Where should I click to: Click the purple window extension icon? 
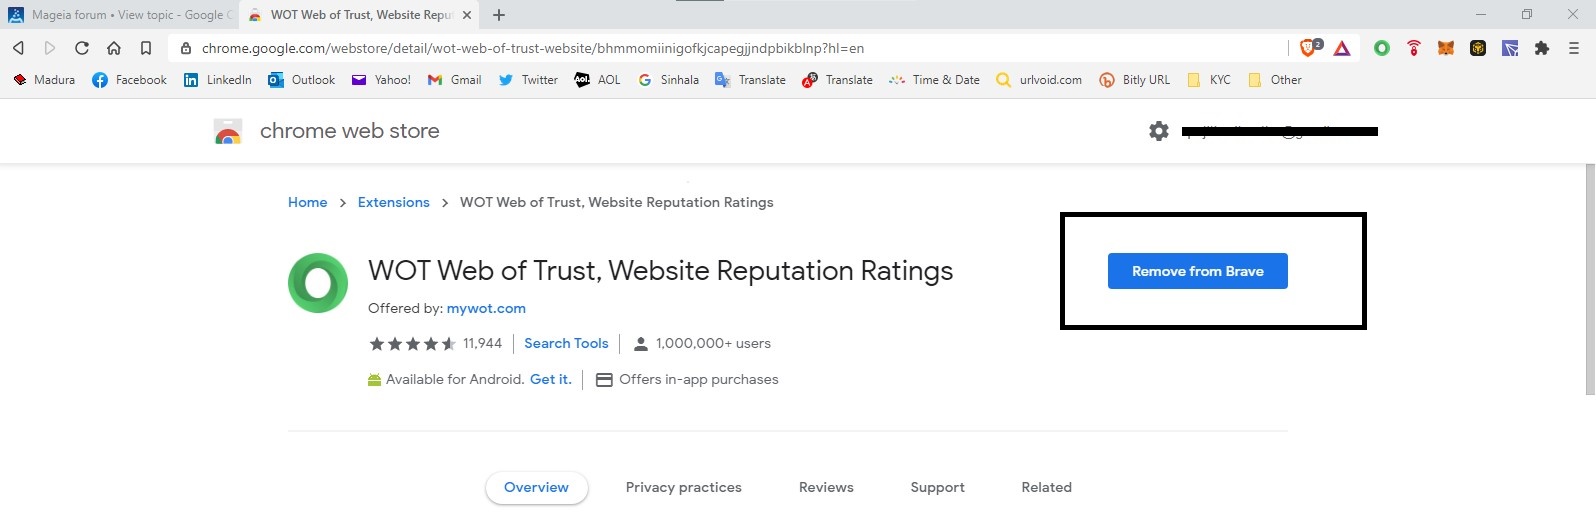point(1510,48)
